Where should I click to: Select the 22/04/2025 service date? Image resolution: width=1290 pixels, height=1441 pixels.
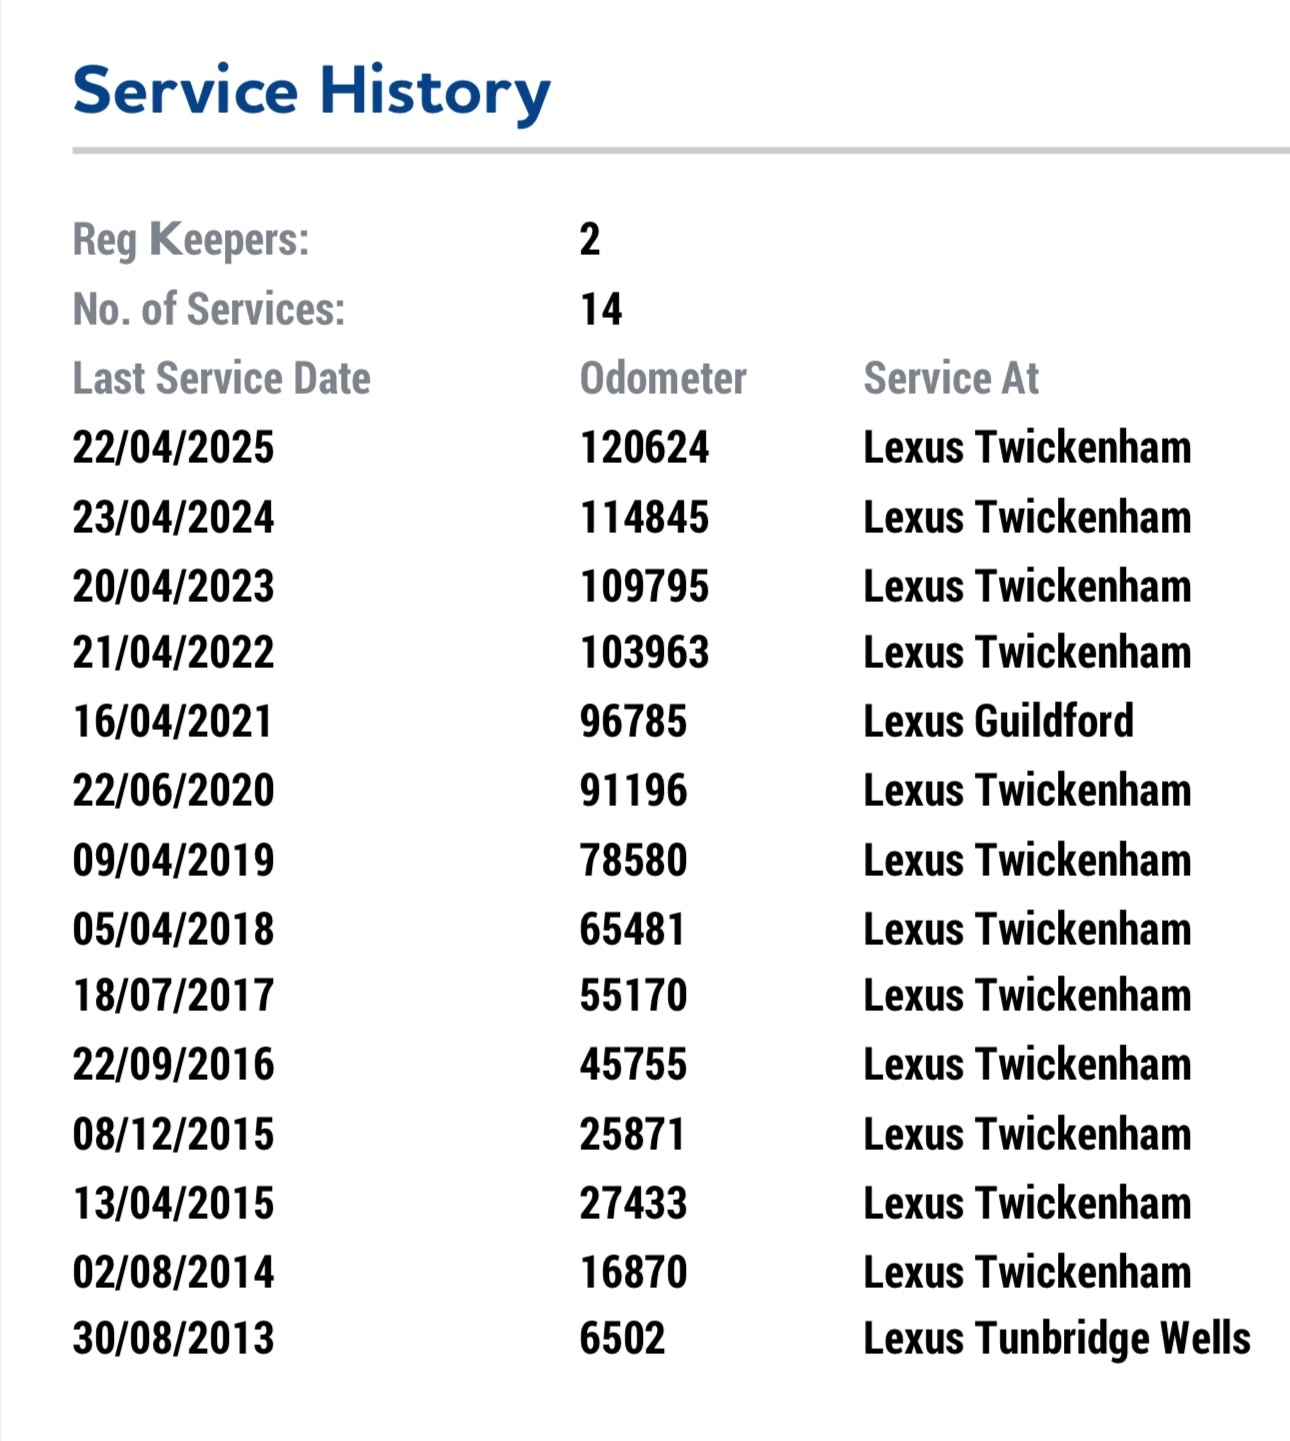point(173,447)
